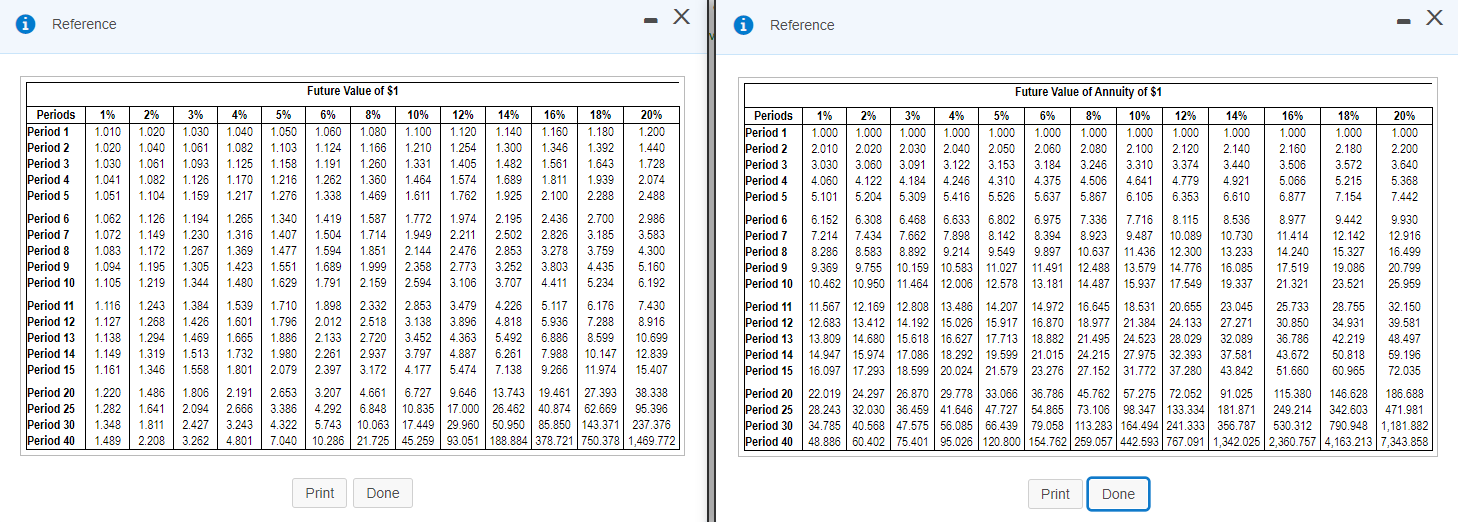Click 2,360.757 in the Annuity table
The image size is (1458, 522).
[x=1293, y=442]
